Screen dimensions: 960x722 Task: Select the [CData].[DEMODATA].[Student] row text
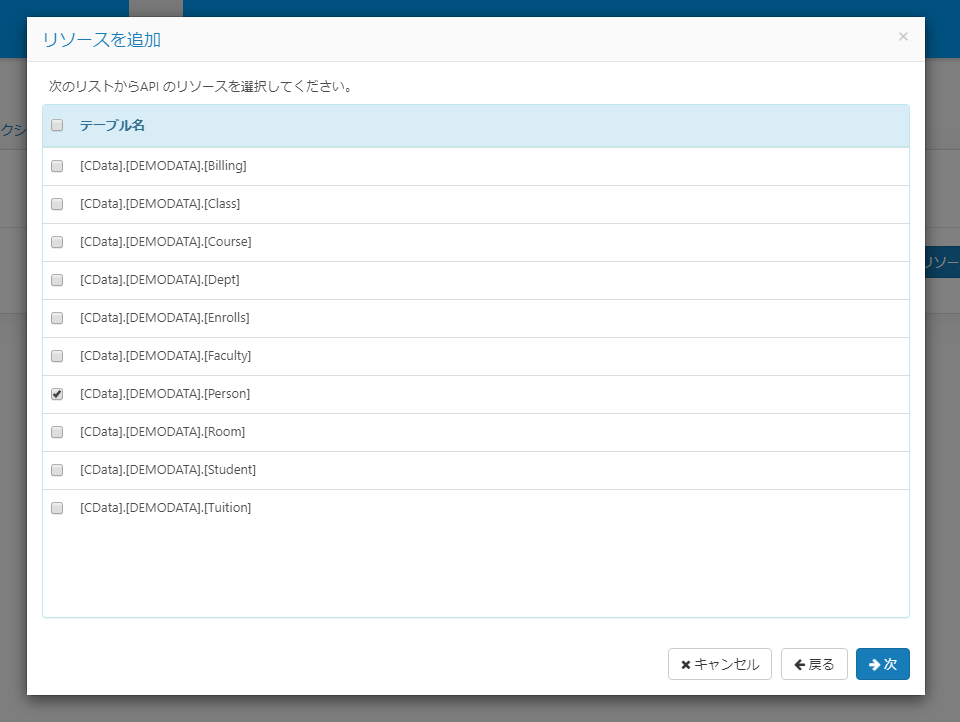click(168, 470)
